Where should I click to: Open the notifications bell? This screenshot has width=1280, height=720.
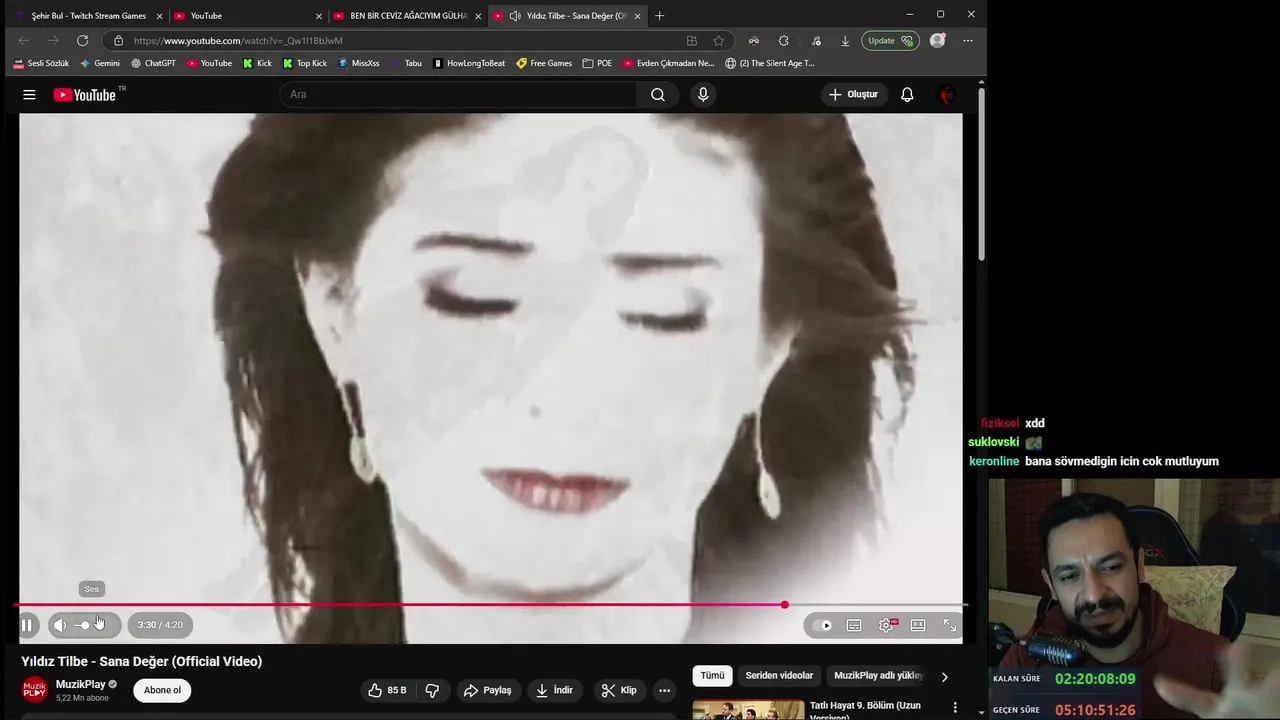[x=907, y=95]
